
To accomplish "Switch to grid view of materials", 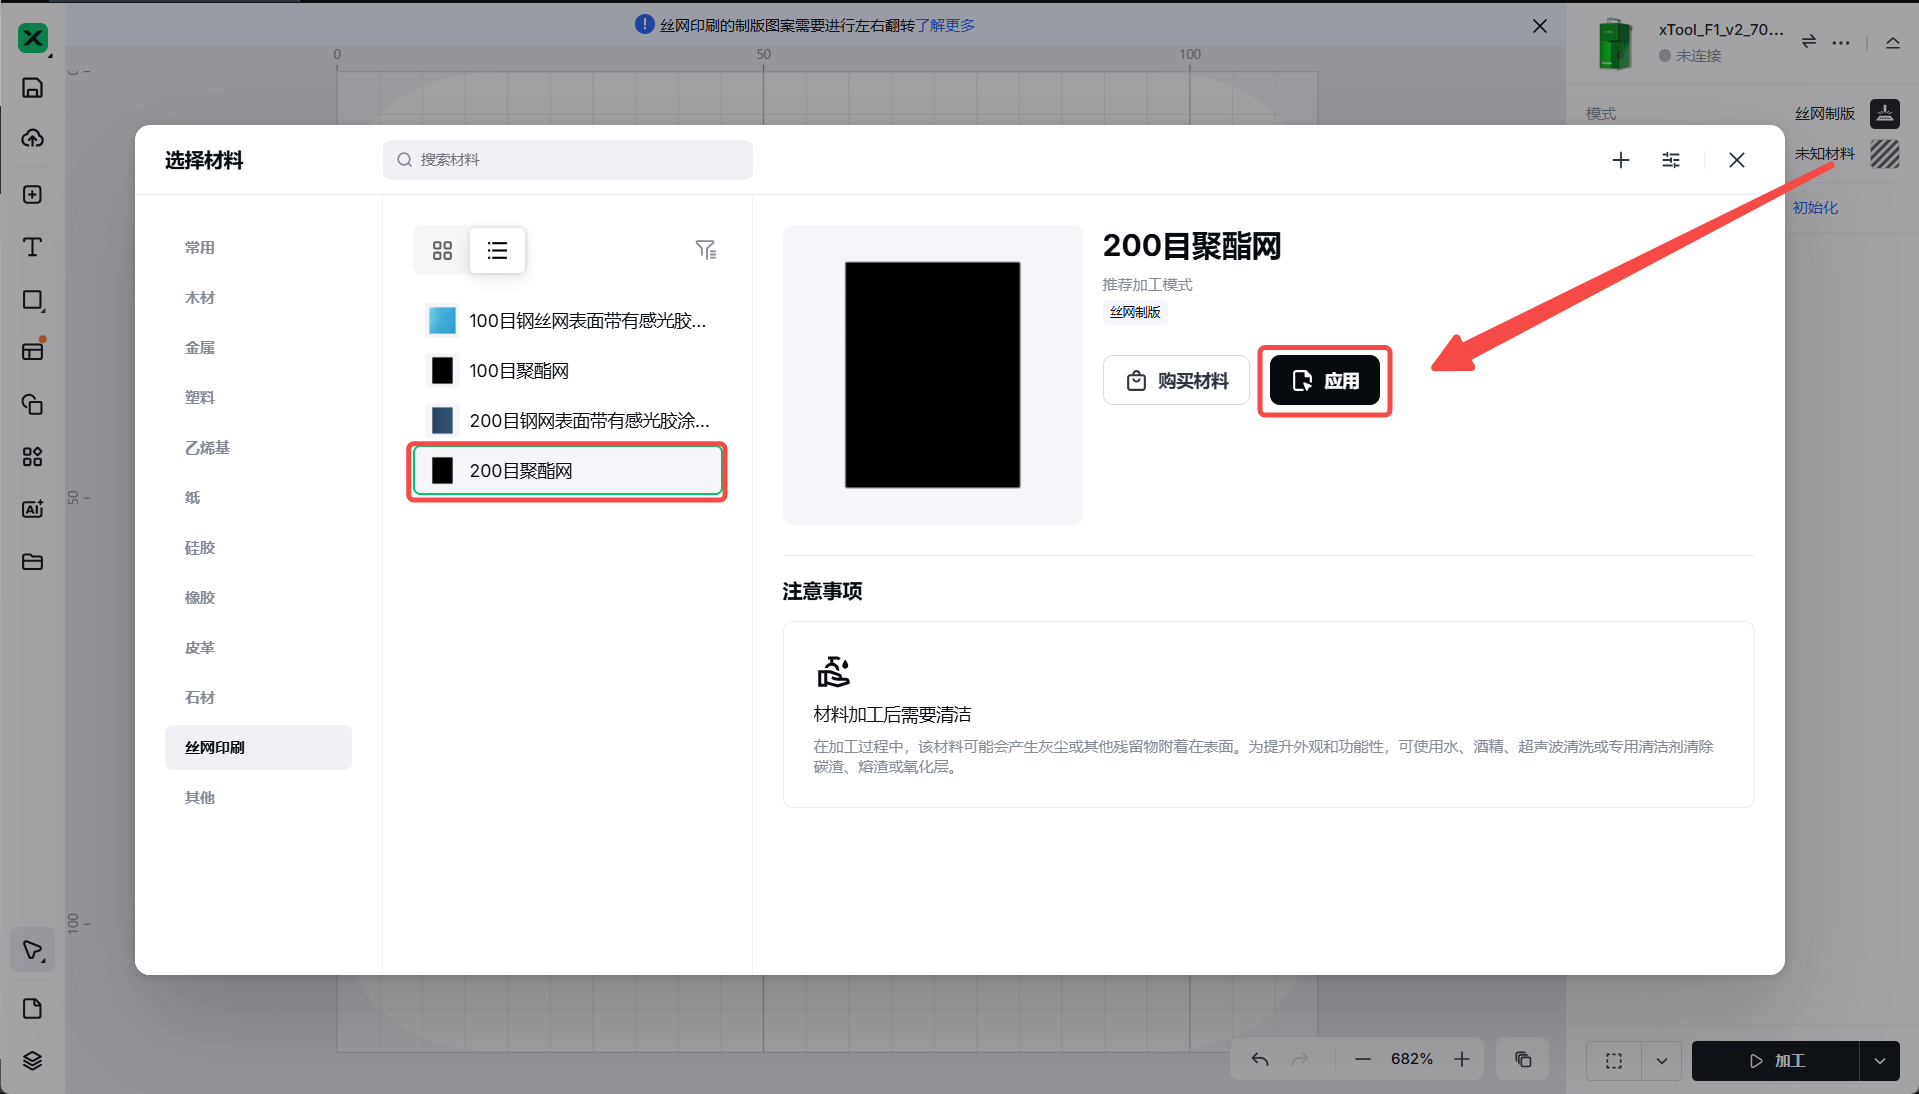I will [x=442, y=250].
